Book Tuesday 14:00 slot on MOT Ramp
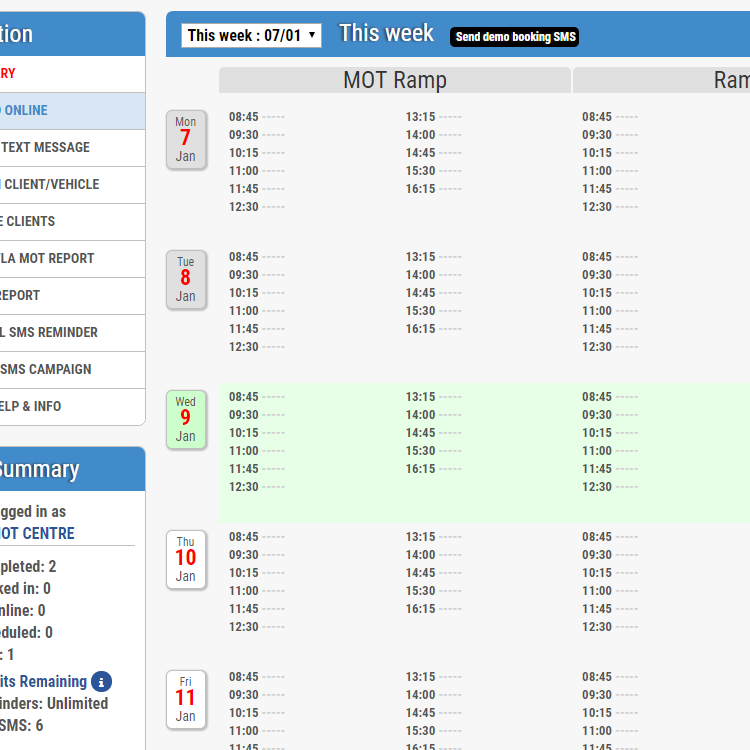Screen dimensions: 750x750 [x=434, y=275]
